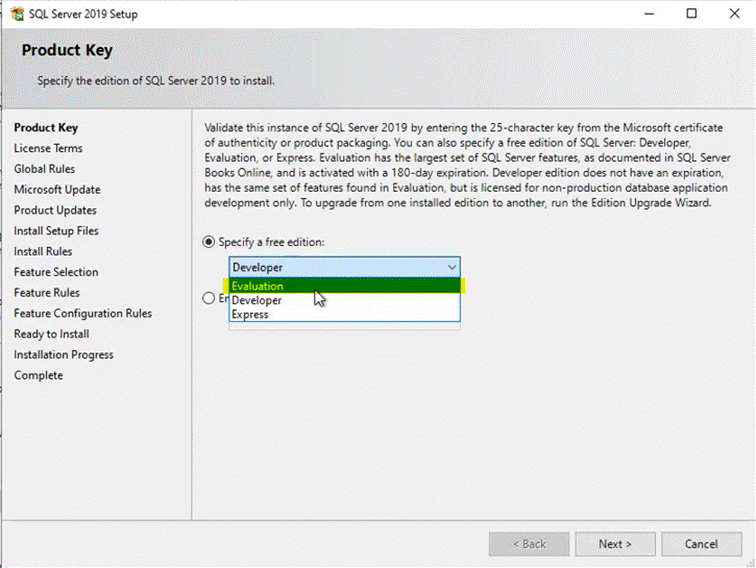The image size is (756, 568).
Task: Click the Product Key step in sidebar
Action: pos(46,128)
